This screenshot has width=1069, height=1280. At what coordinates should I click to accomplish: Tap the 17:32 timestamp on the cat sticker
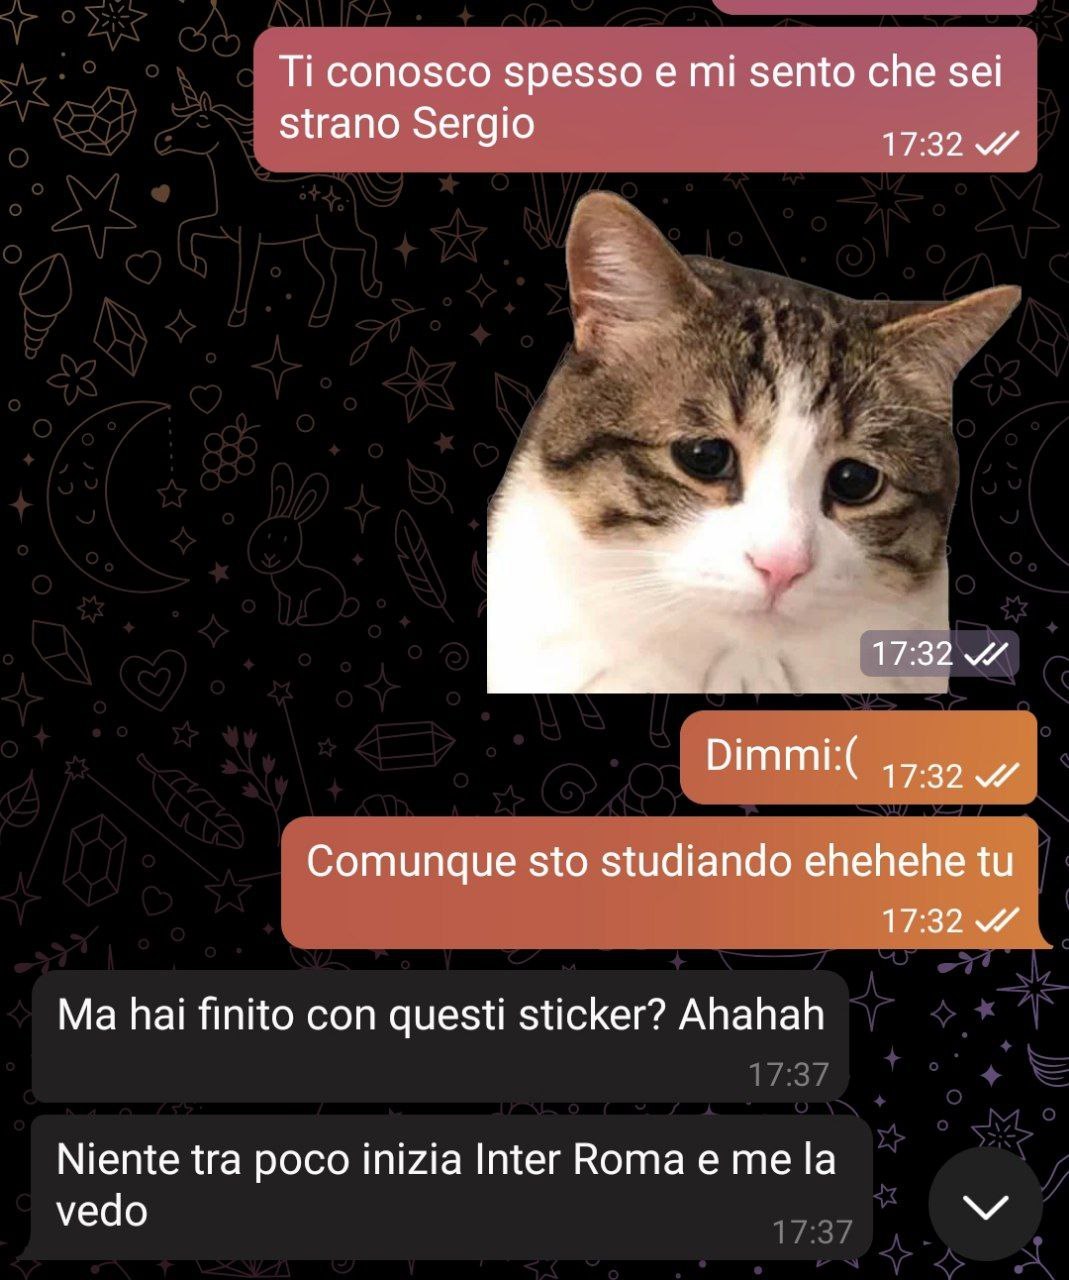point(912,654)
